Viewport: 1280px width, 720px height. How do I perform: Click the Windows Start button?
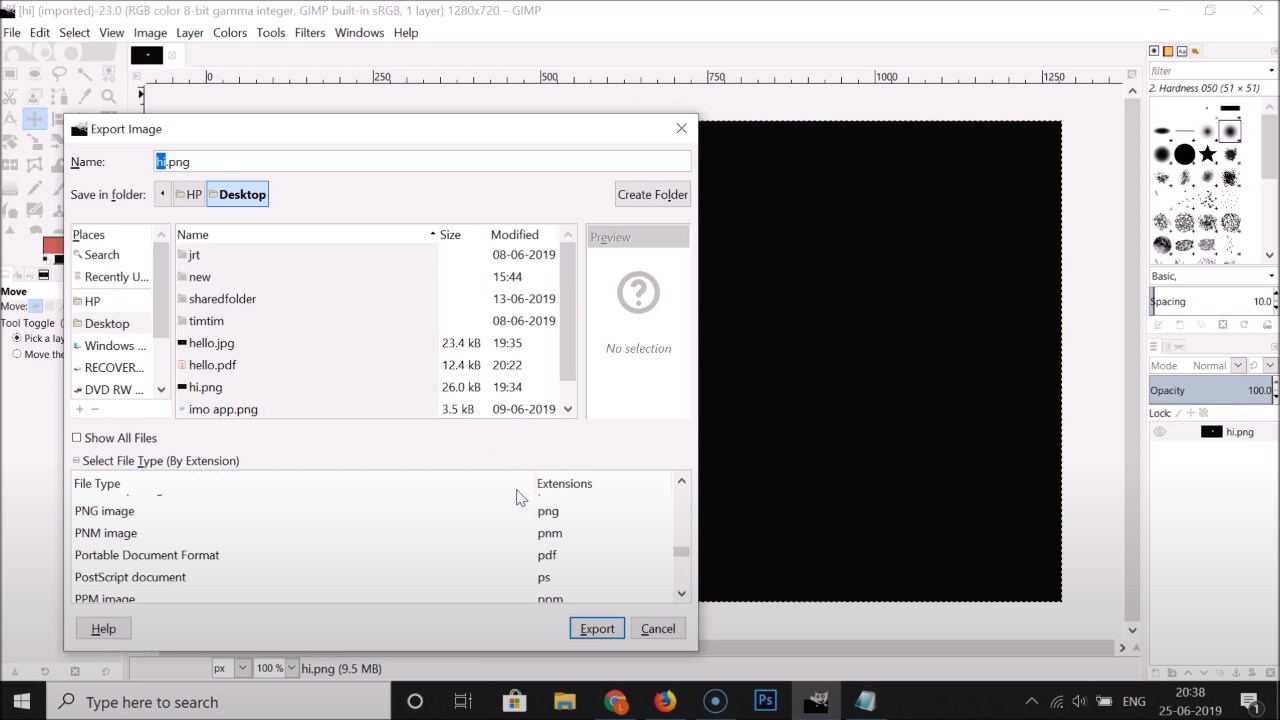click(x=21, y=702)
